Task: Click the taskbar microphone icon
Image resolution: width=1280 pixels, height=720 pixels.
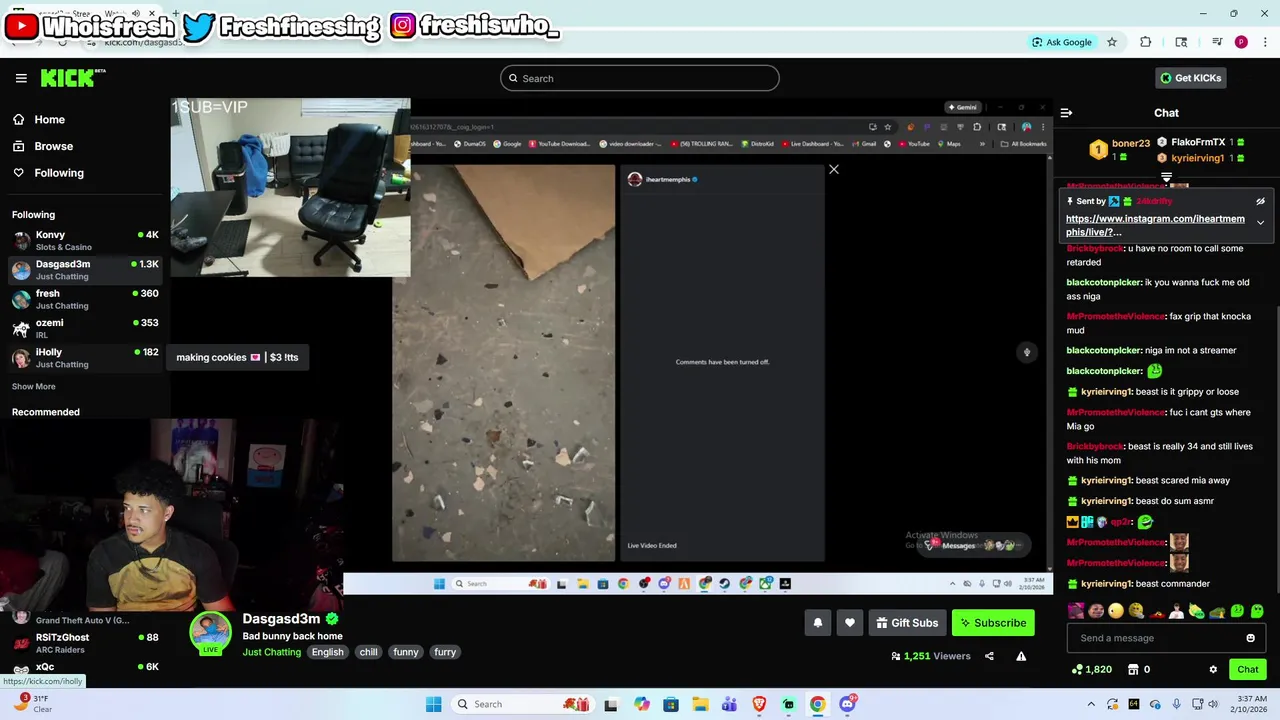Action: click(1176, 704)
